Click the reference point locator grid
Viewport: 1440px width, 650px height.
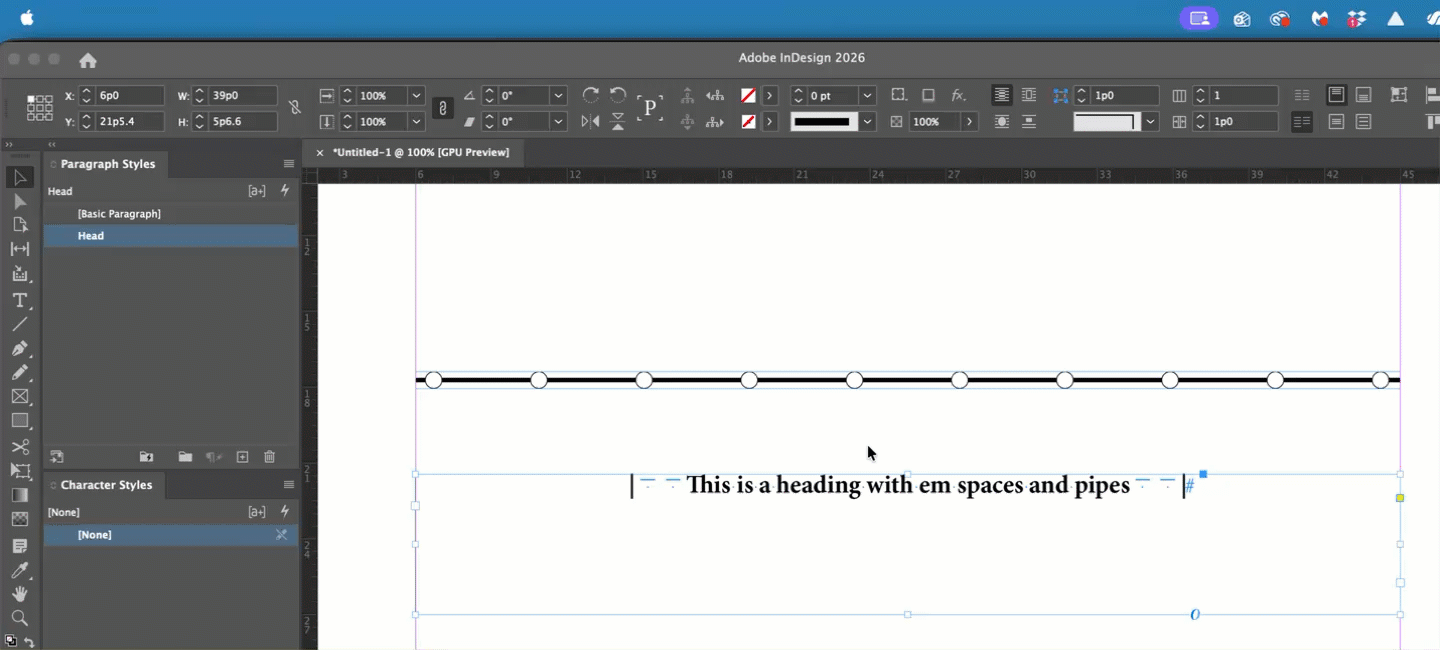[x=40, y=108]
